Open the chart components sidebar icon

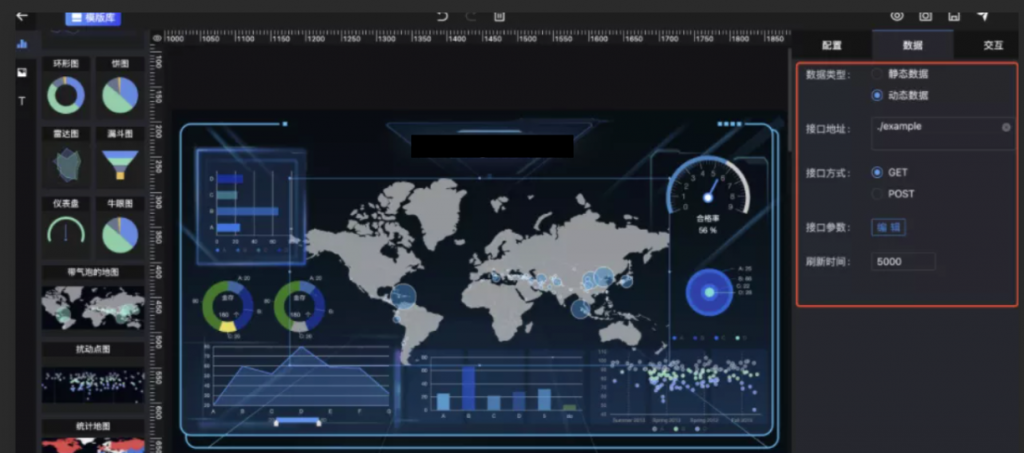tap(22, 44)
